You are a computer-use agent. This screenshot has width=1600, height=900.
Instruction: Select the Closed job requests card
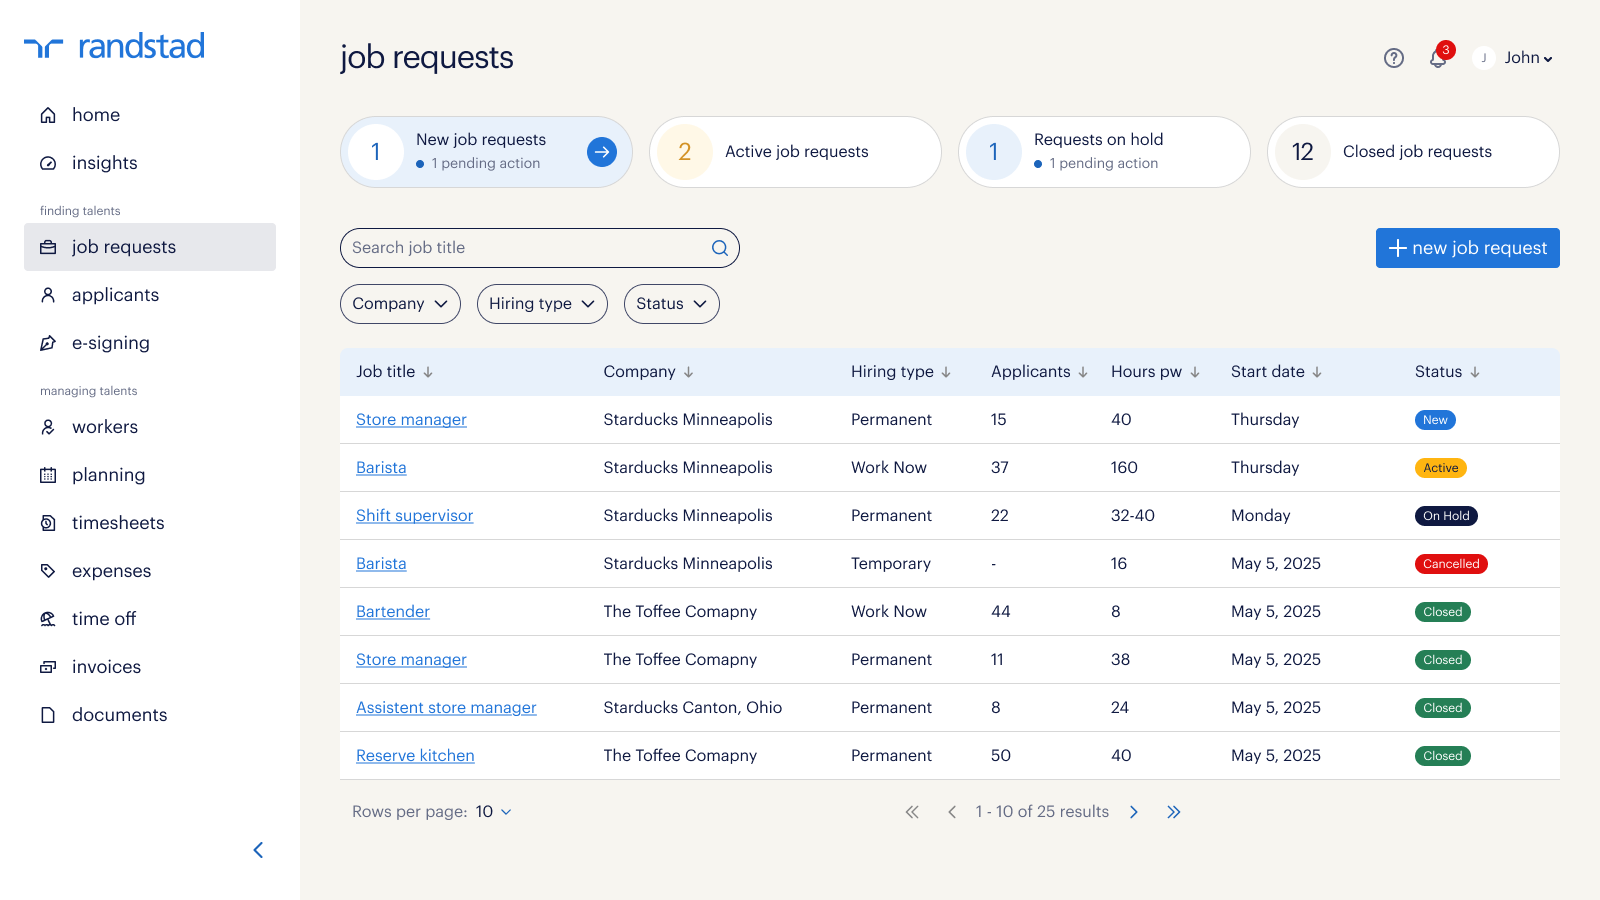(1413, 152)
